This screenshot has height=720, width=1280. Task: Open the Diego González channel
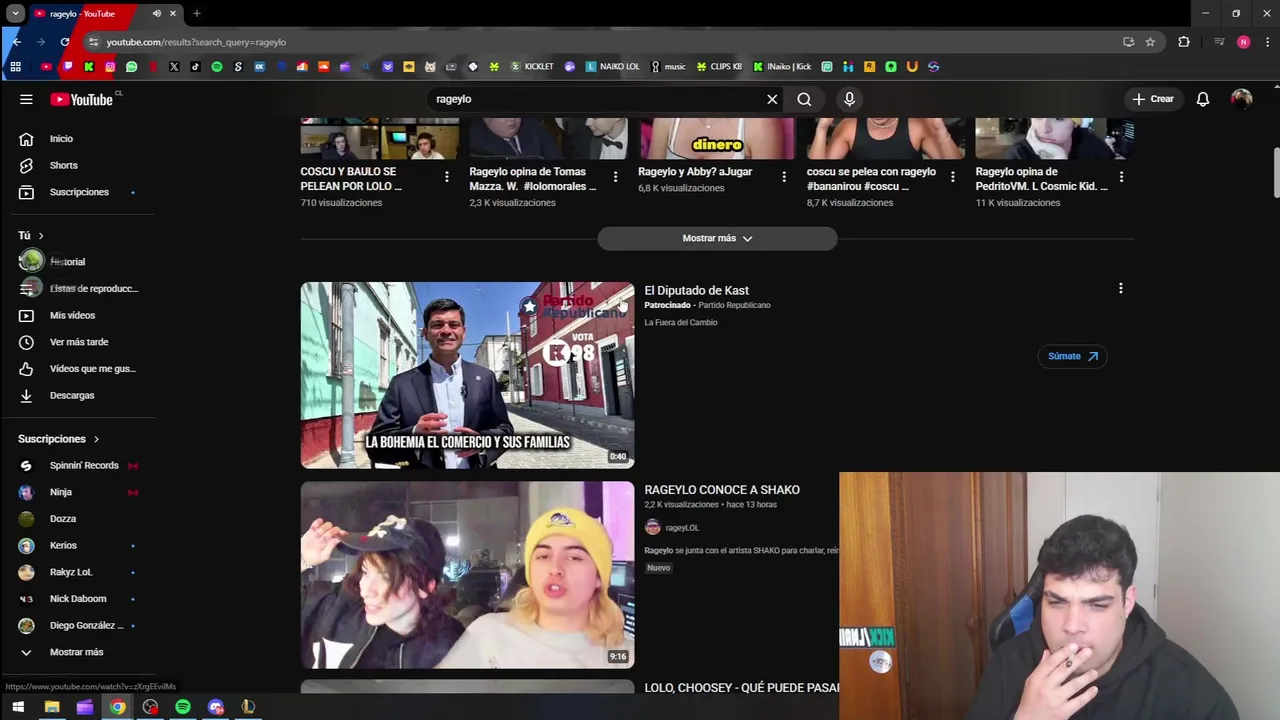[86, 625]
